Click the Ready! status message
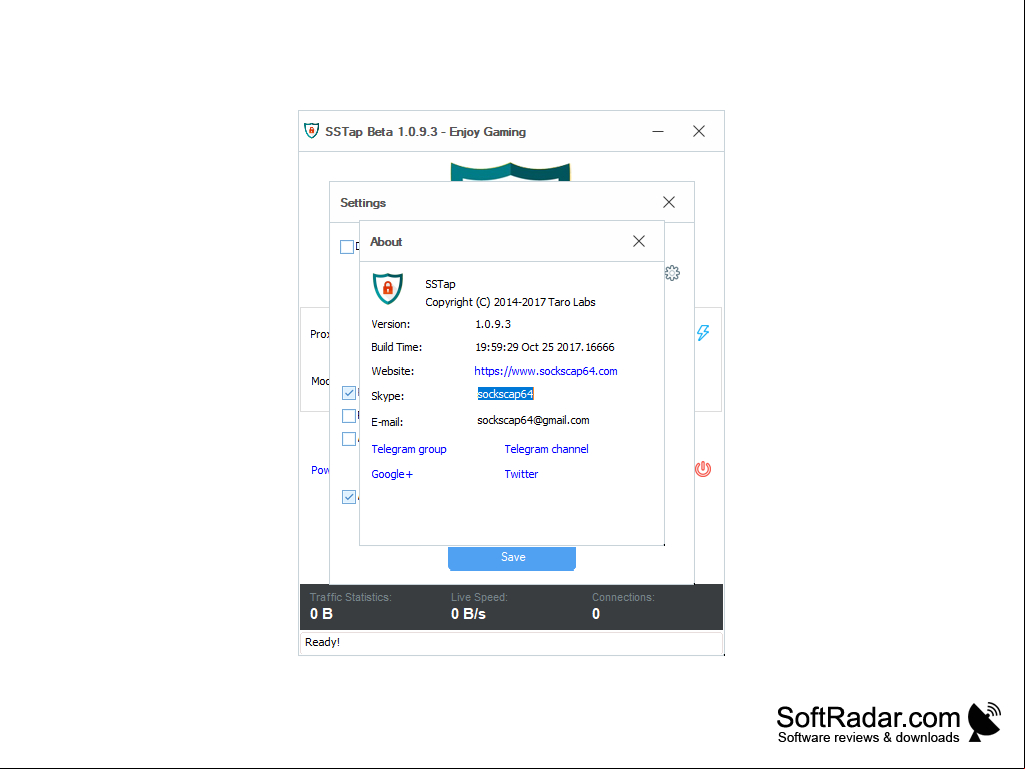 (322, 642)
